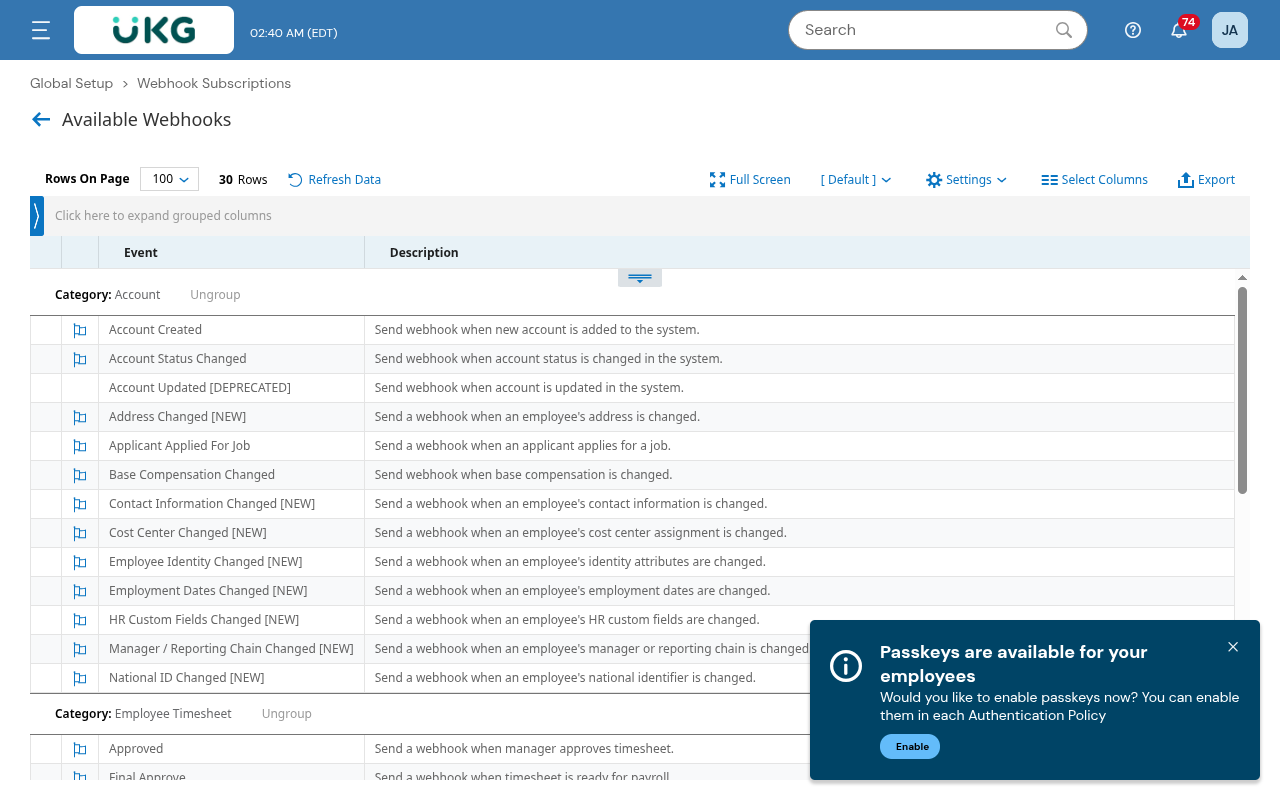Click the Webhook Subscriptions breadcrumb
Screen dimensions: 1280x800
(x=214, y=84)
